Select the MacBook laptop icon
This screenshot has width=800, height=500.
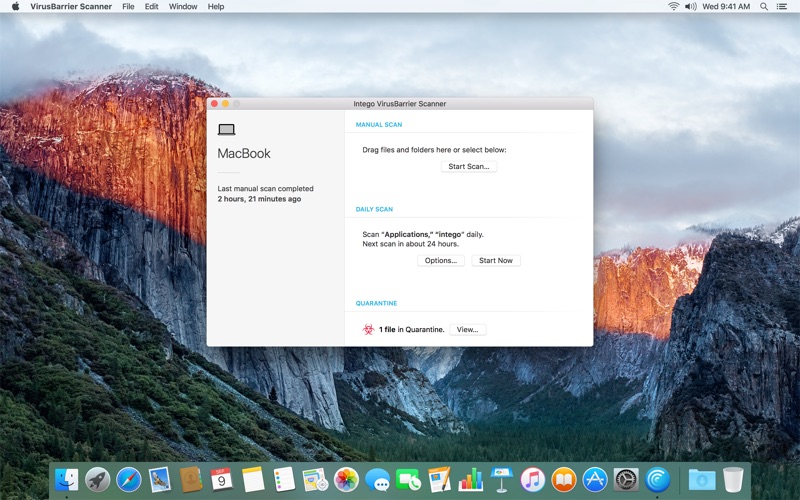point(227,130)
